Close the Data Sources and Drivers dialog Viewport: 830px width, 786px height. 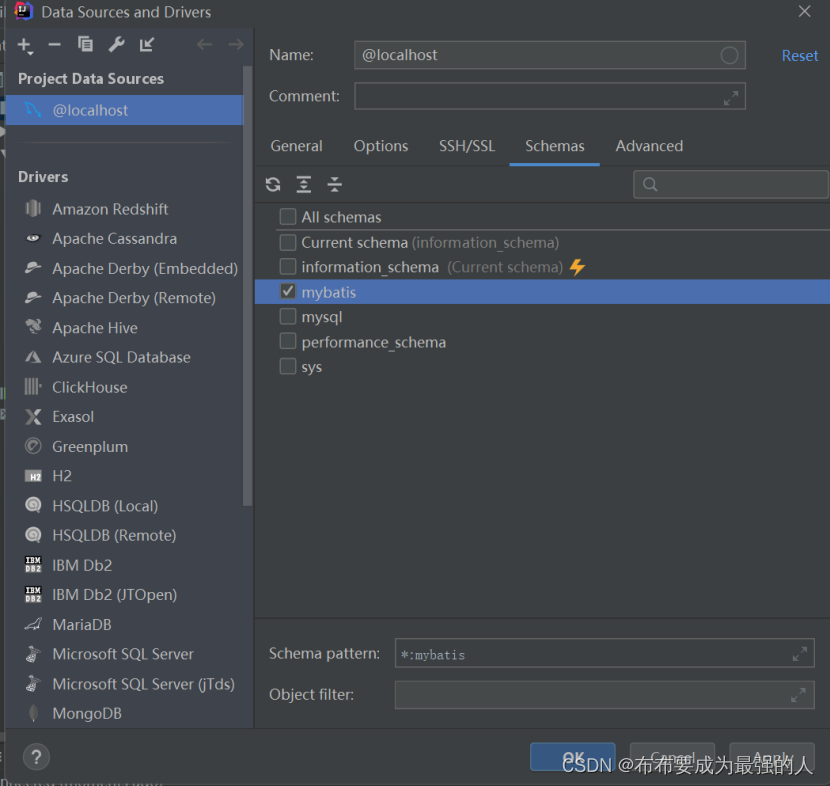pyautogui.click(x=804, y=12)
